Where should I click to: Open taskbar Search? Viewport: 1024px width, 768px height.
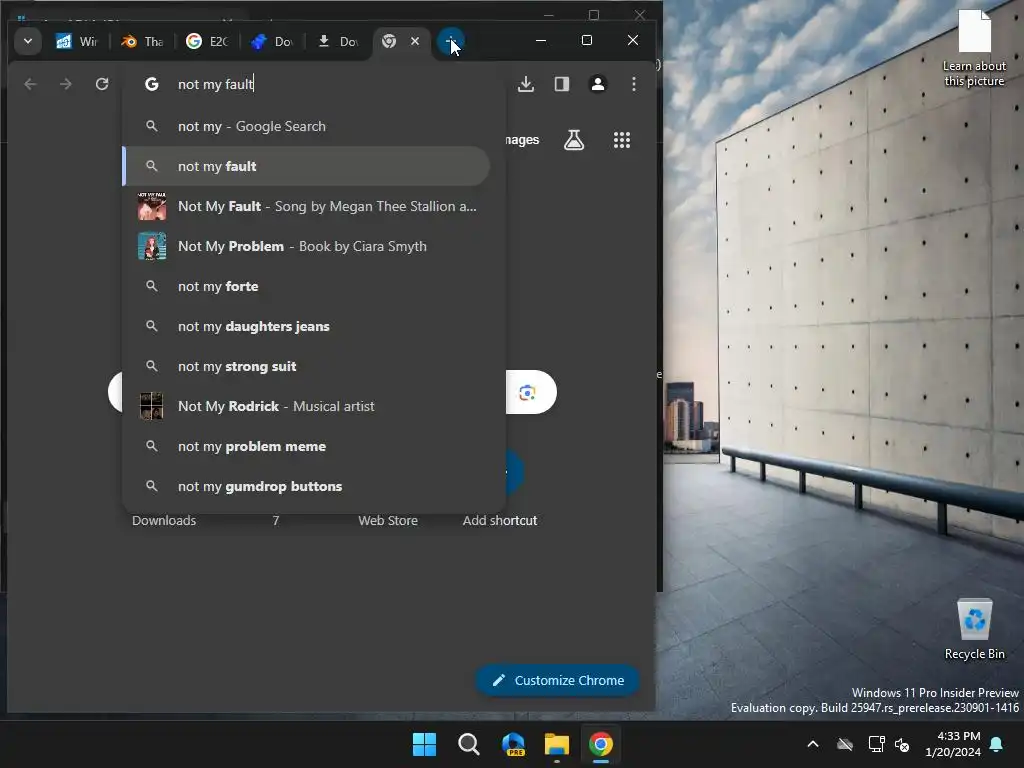[468, 744]
